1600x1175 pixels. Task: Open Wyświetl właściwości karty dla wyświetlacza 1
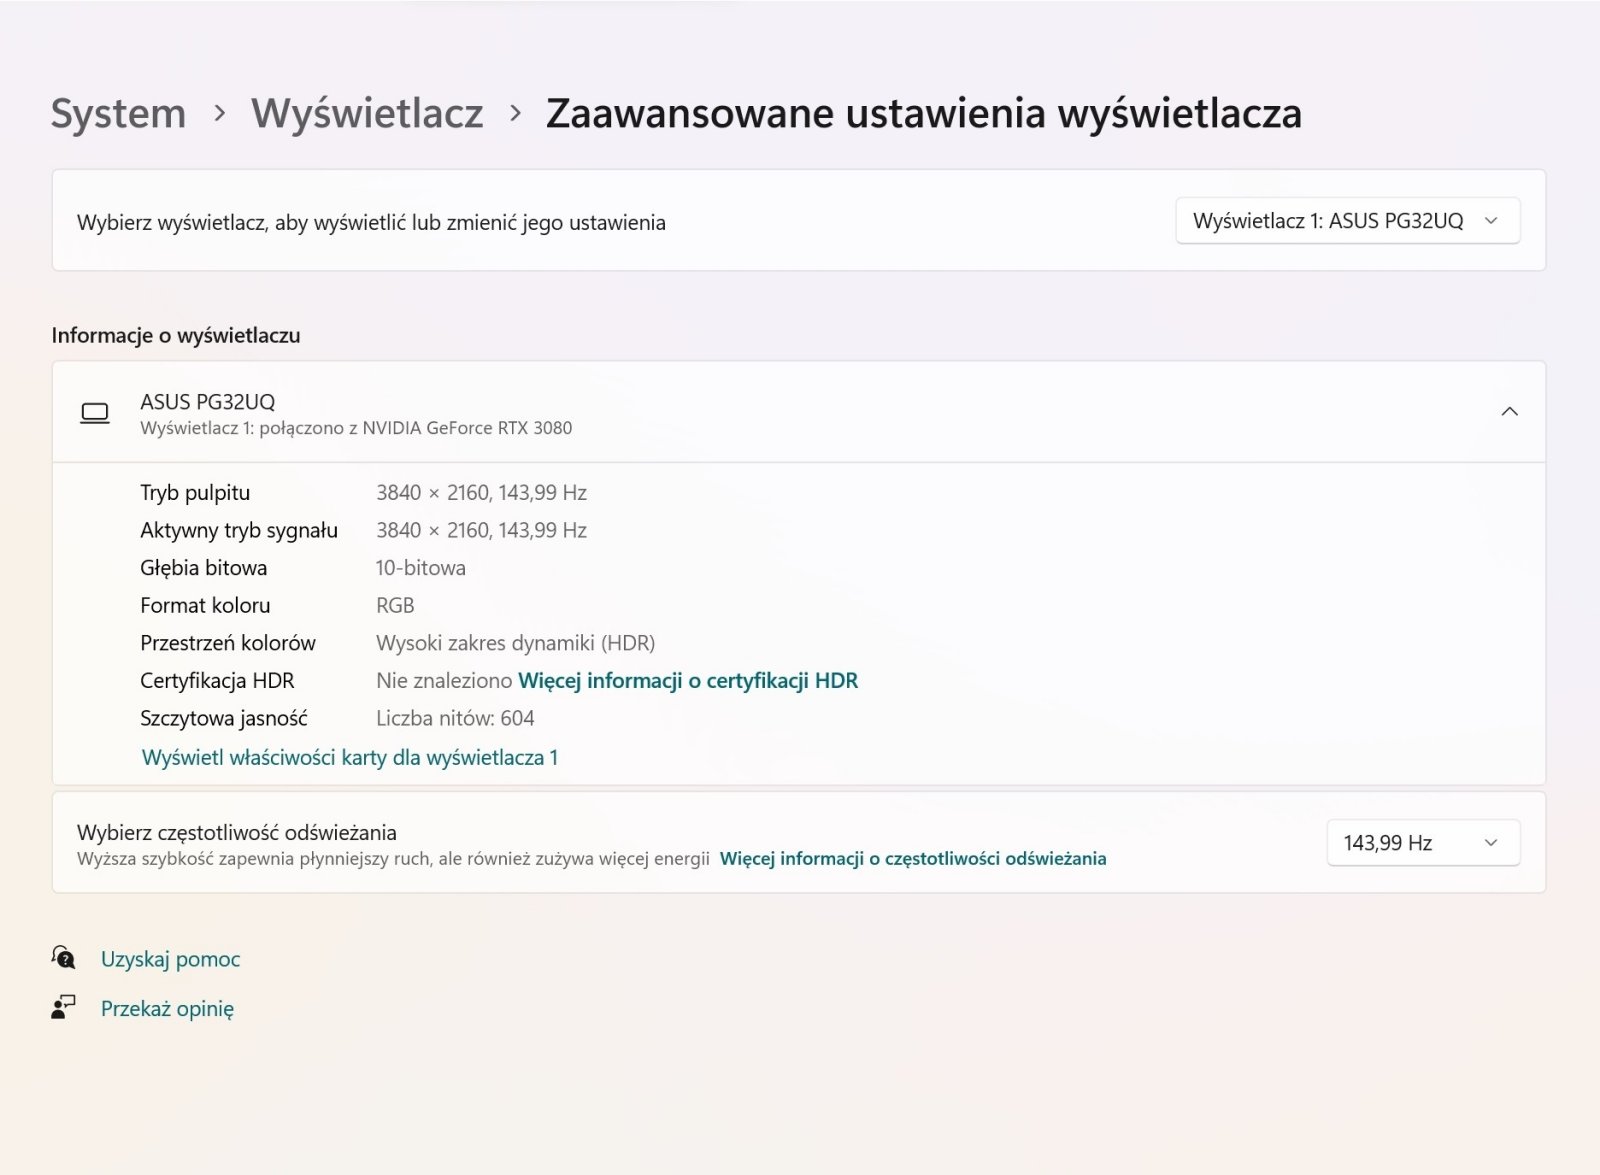pos(350,758)
